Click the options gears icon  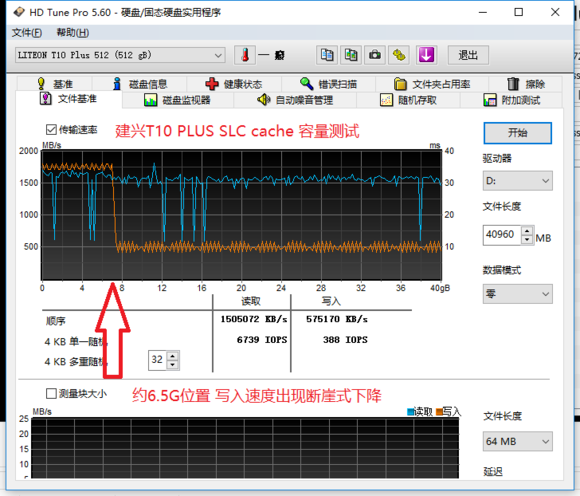click(x=399, y=55)
